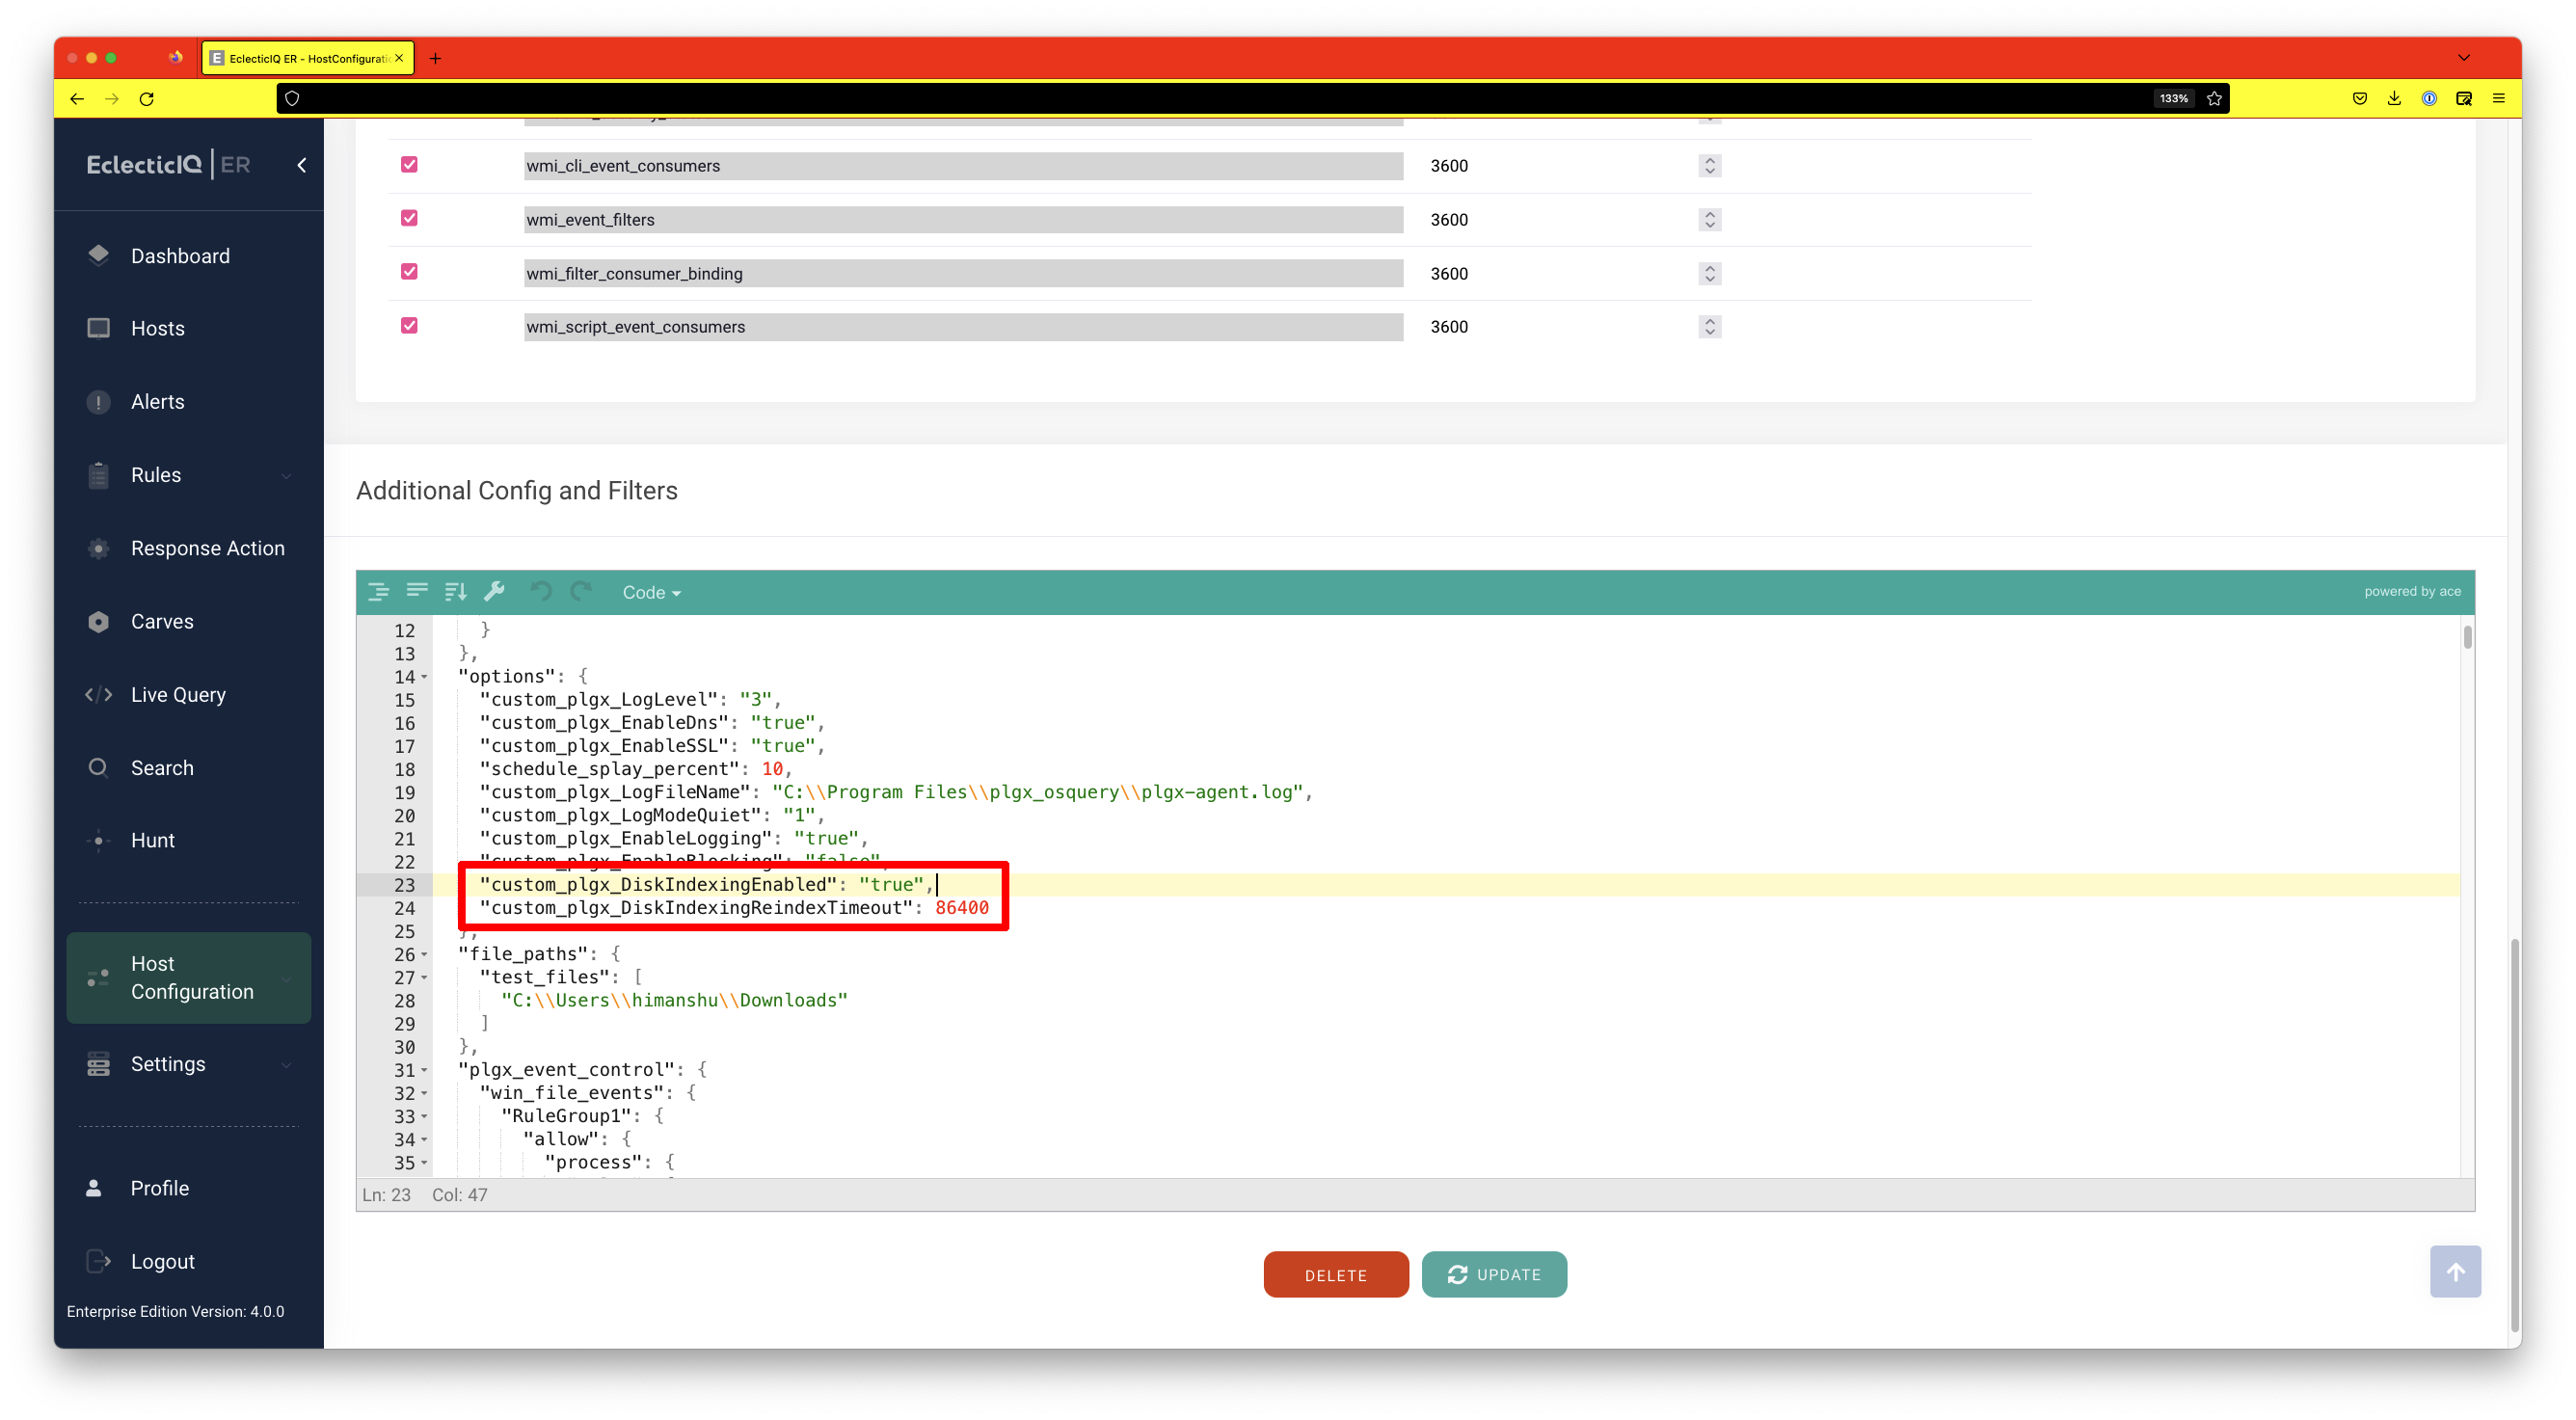This screenshot has width=2576, height=1420.
Task: Open Response Action page
Action: [207, 548]
